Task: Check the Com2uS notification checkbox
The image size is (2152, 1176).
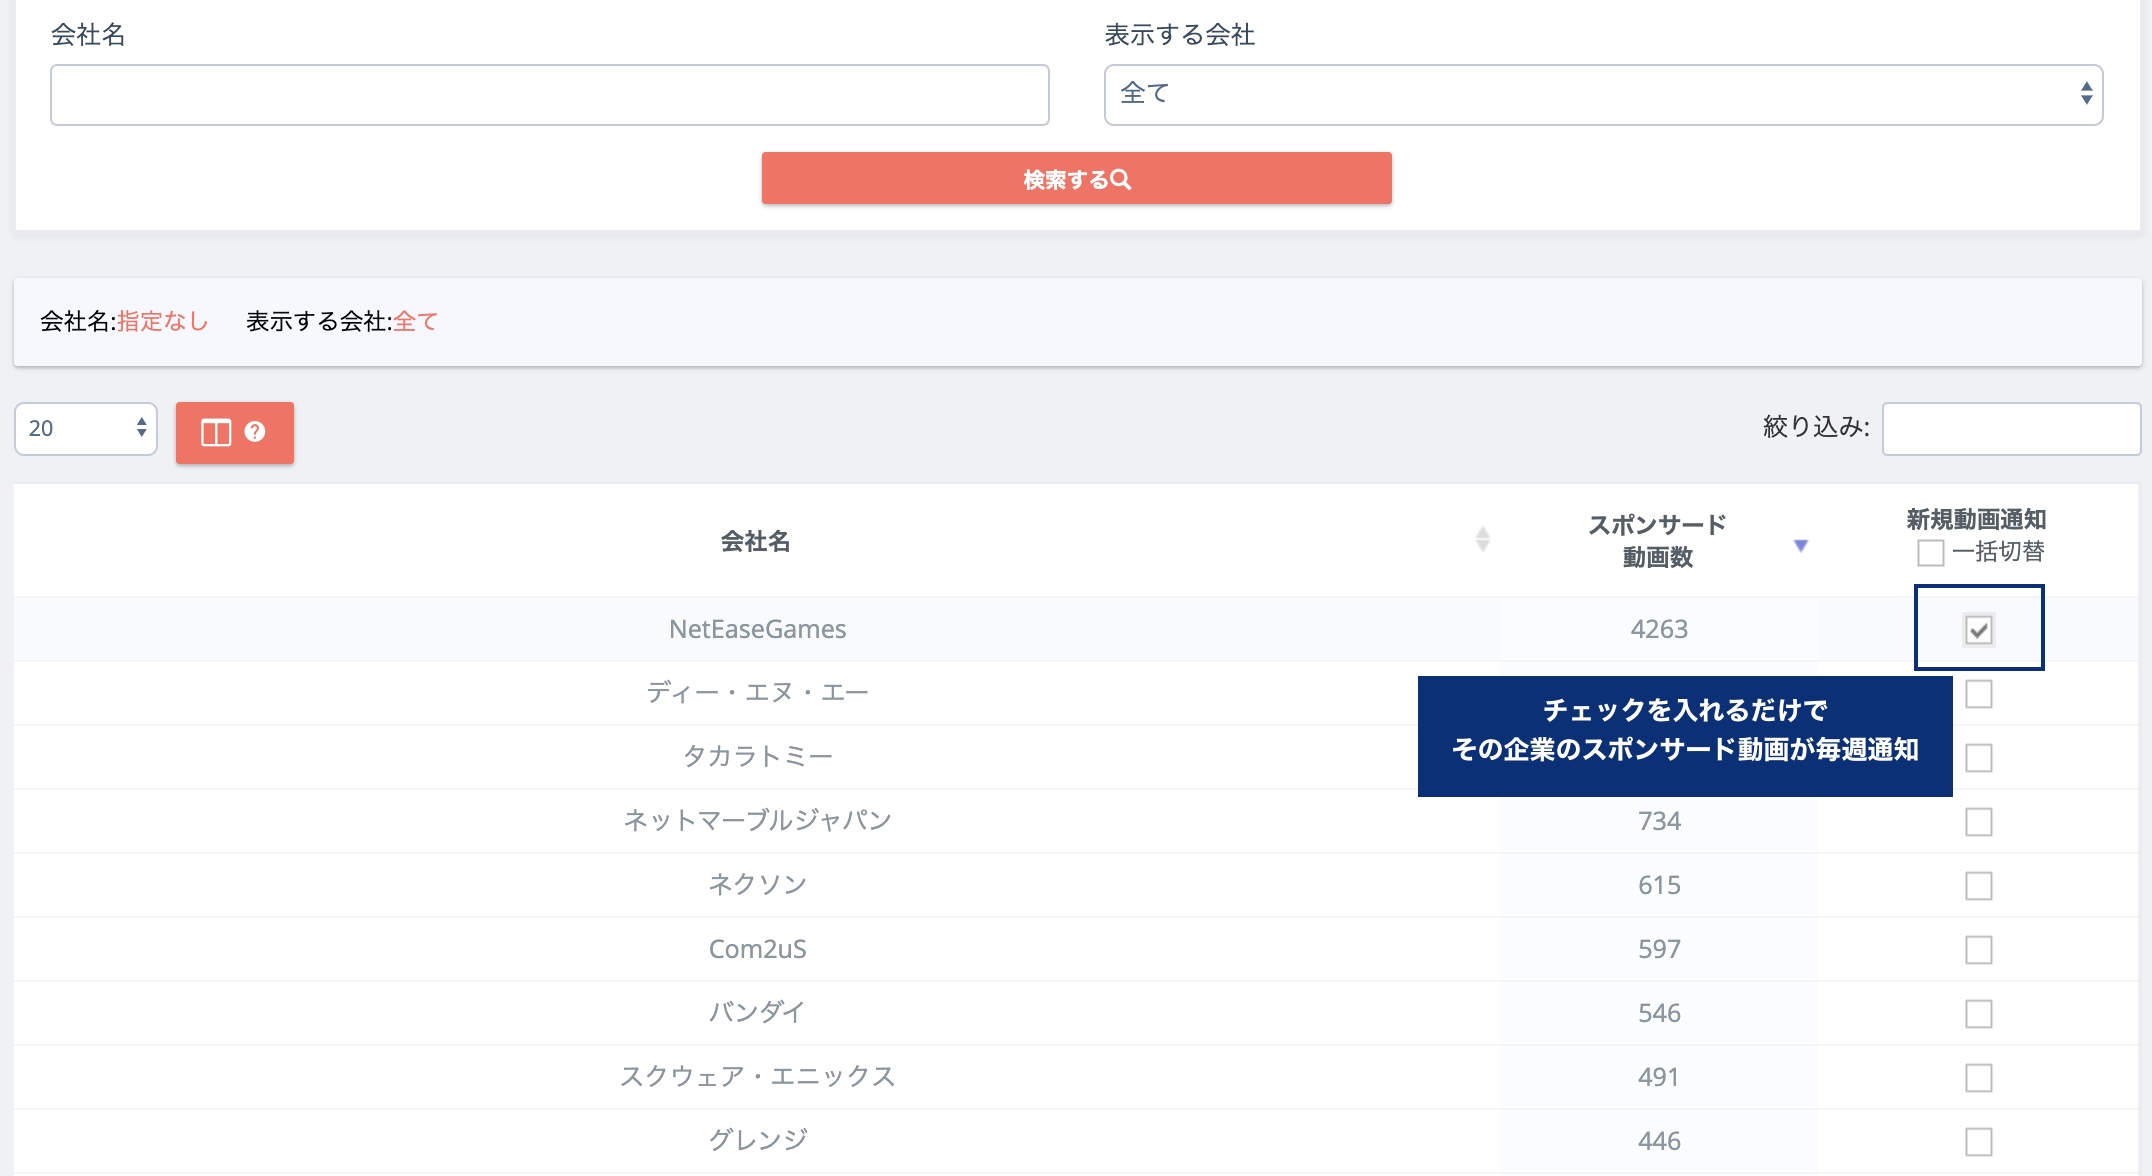Action: (1978, 949)
